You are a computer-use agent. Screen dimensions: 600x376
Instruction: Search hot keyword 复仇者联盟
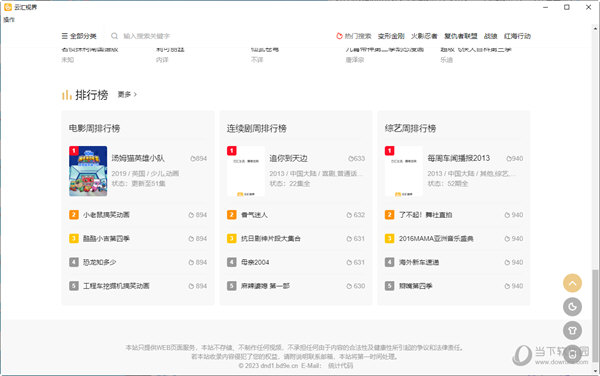460,36
